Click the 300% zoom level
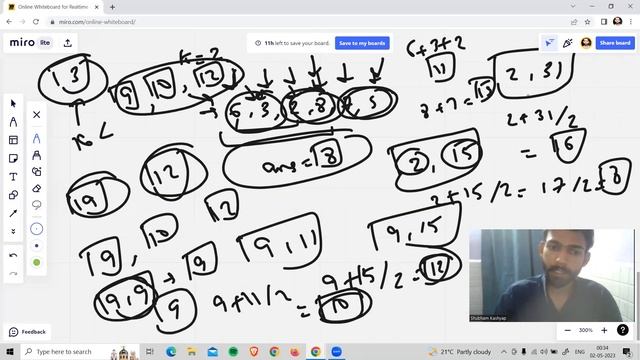This screenshot has width=640, height=360. click(586, 330)
